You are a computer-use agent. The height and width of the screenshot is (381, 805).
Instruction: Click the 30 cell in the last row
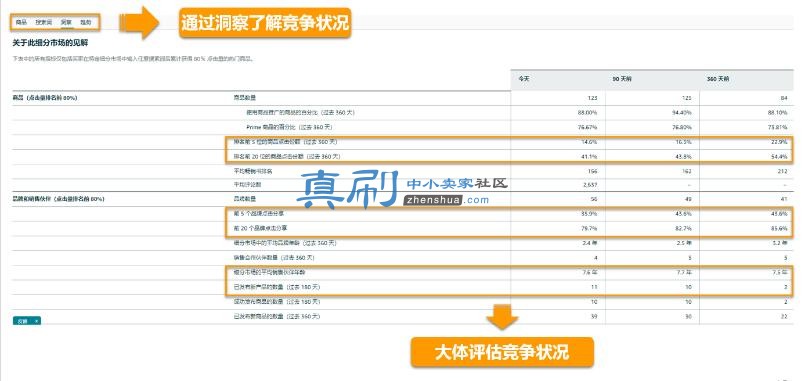click(x=687, y=316)
